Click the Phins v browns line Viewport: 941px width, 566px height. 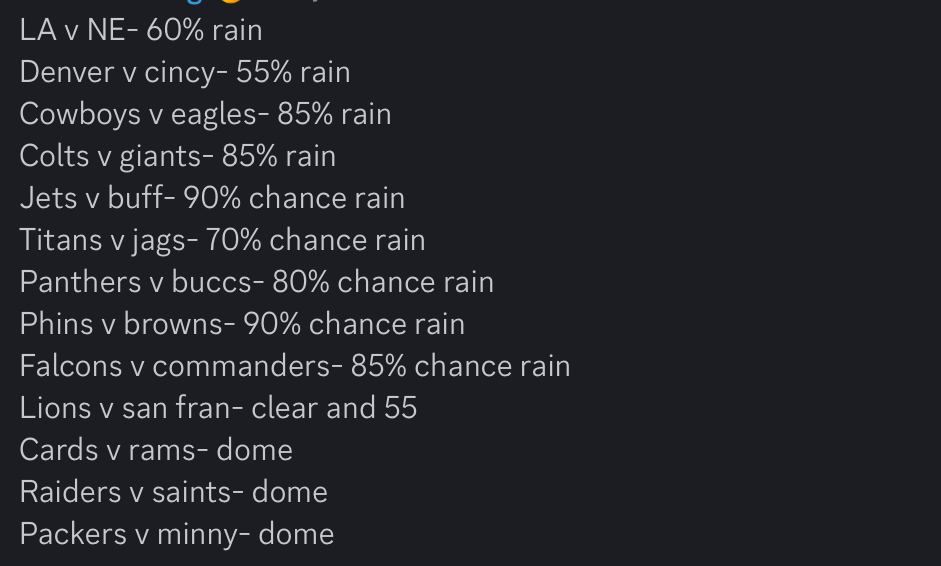[x=242, y=324]
